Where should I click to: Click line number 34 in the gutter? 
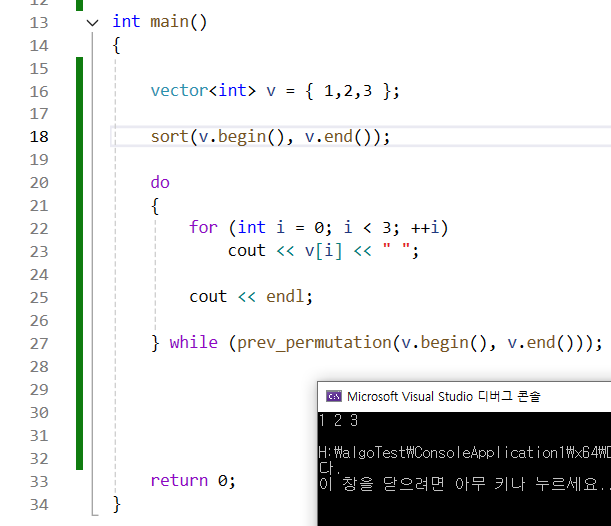click(x=39, y=505)
